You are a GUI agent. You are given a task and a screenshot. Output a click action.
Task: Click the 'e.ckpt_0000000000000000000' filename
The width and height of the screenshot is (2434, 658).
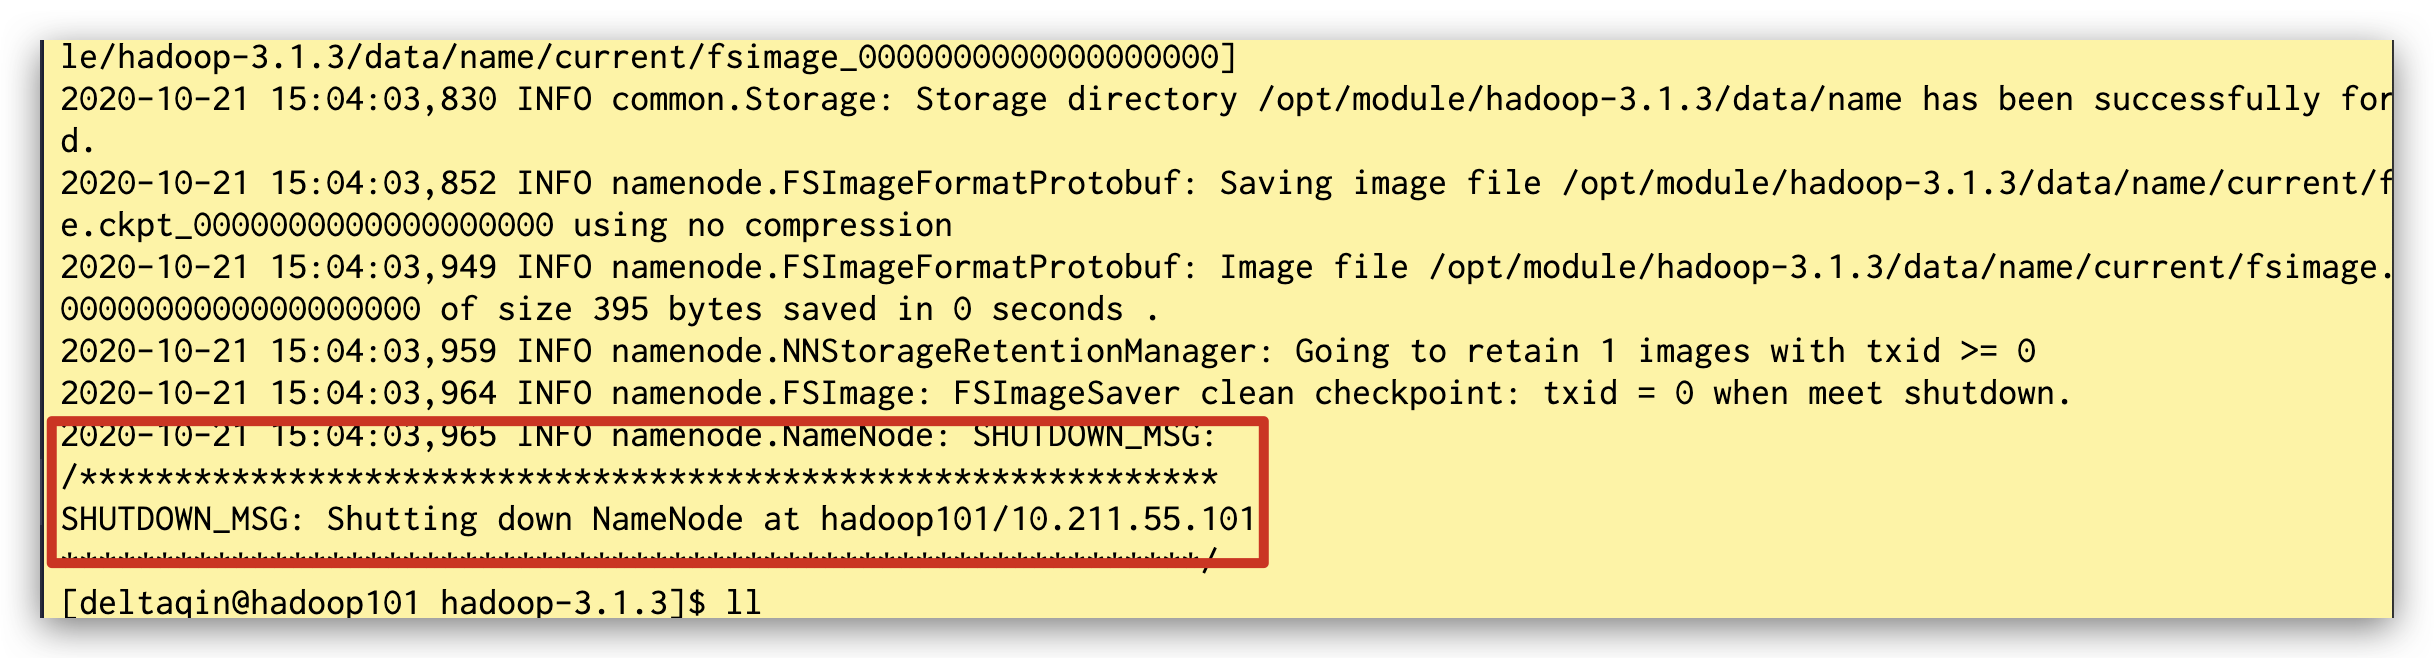[307, 226]
